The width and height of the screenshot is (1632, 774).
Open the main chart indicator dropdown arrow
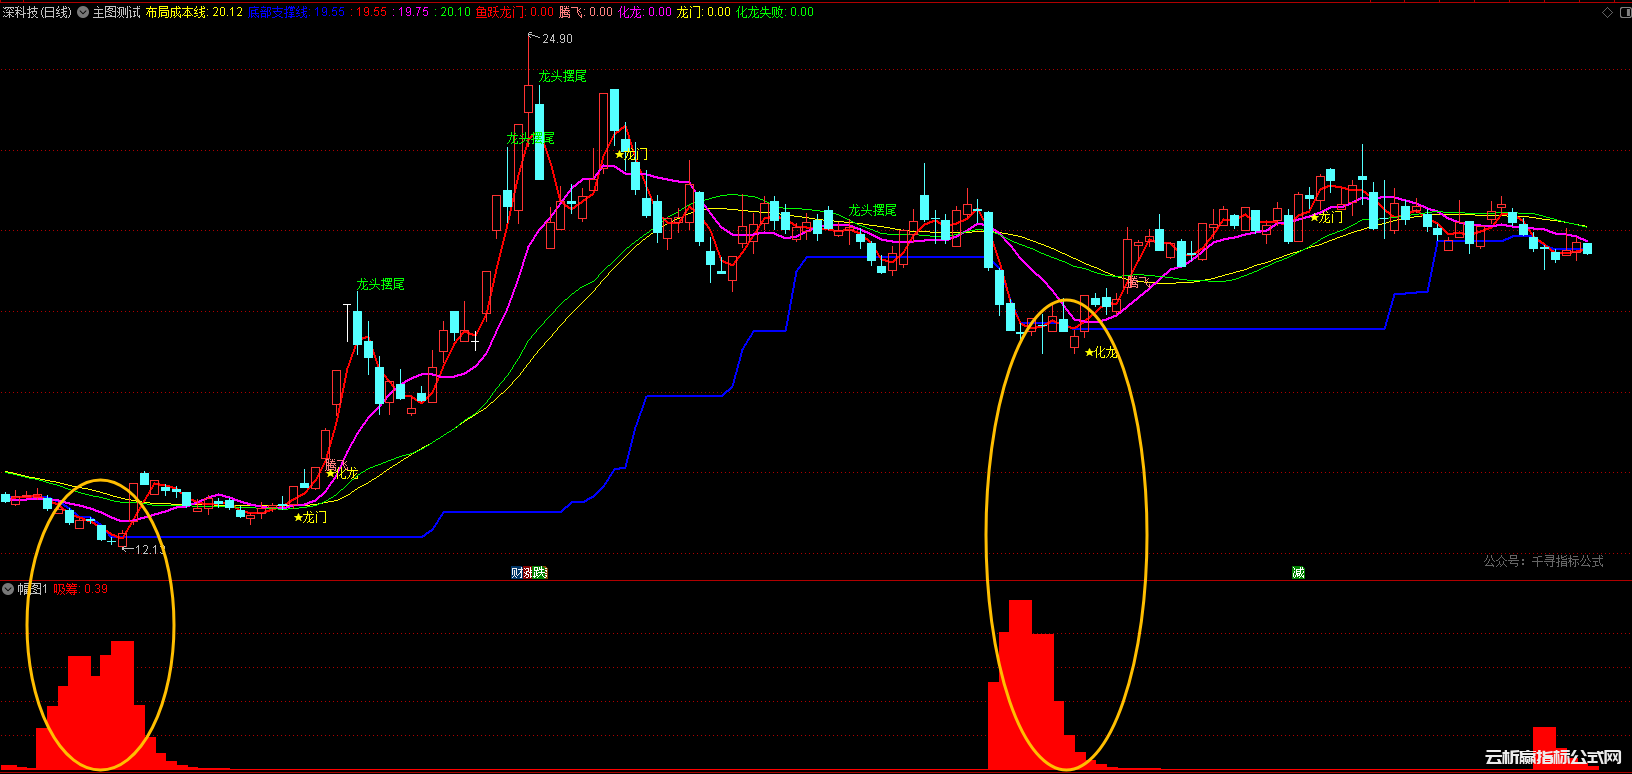pyautogui.click(x=83, y=12)
